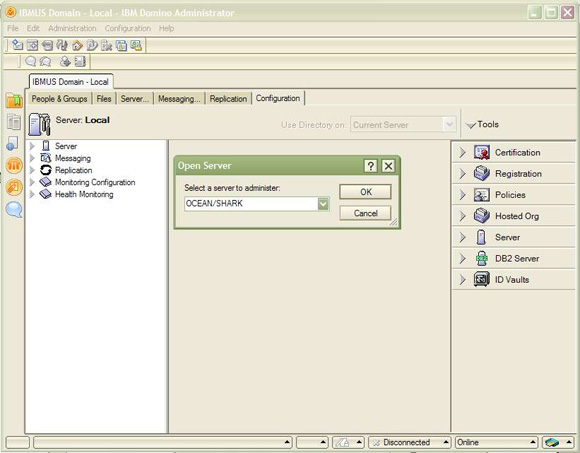
Task: Click the blue globe page sidebar icon
Action: (x=13, y=143)
